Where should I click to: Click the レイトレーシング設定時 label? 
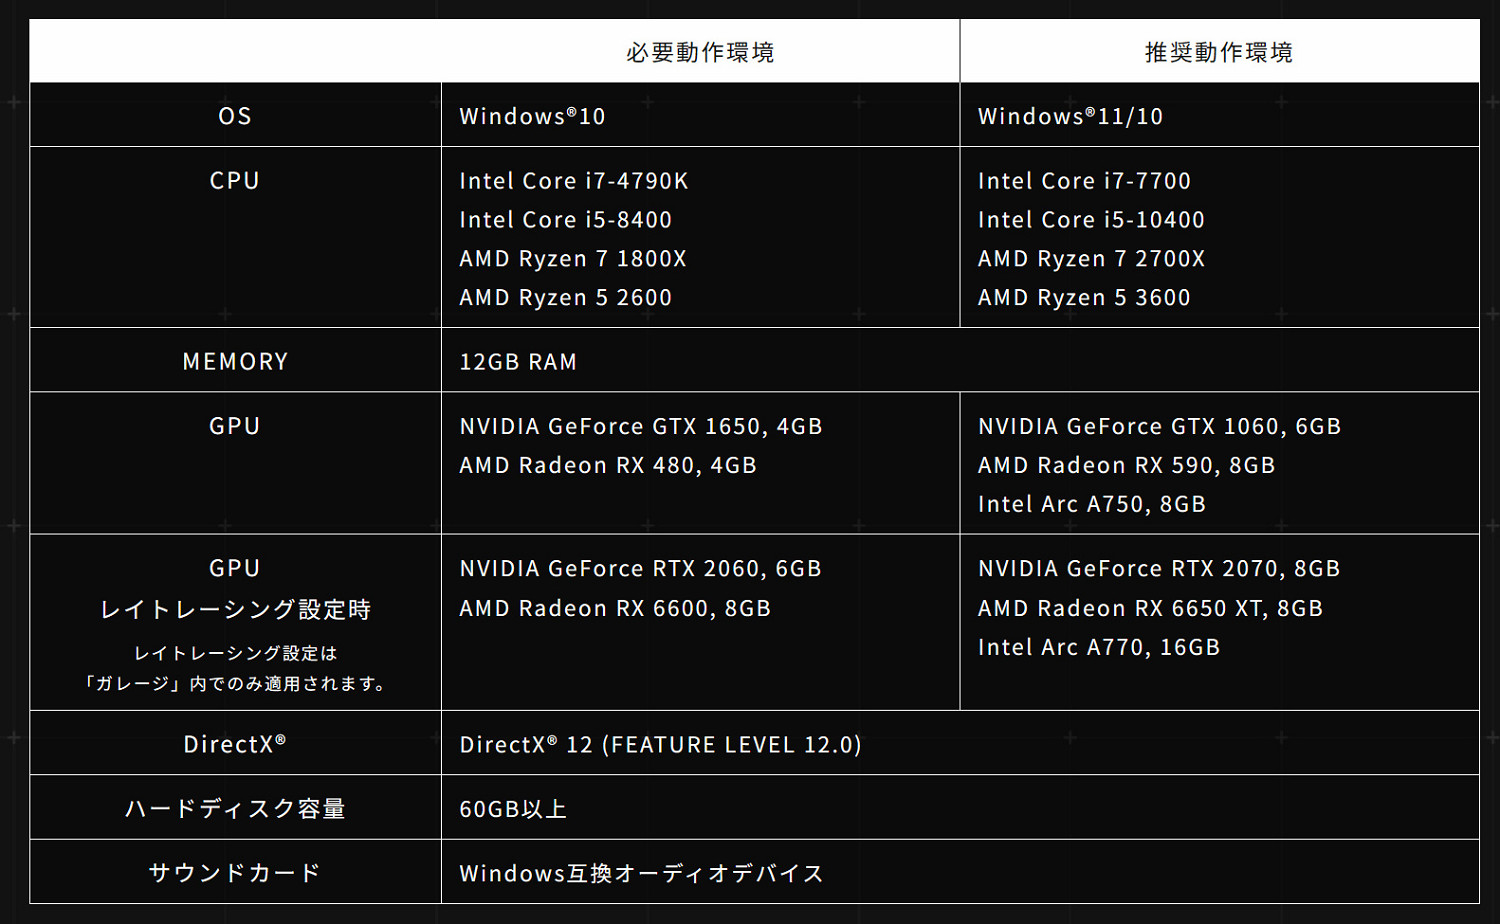pos(235,609)
